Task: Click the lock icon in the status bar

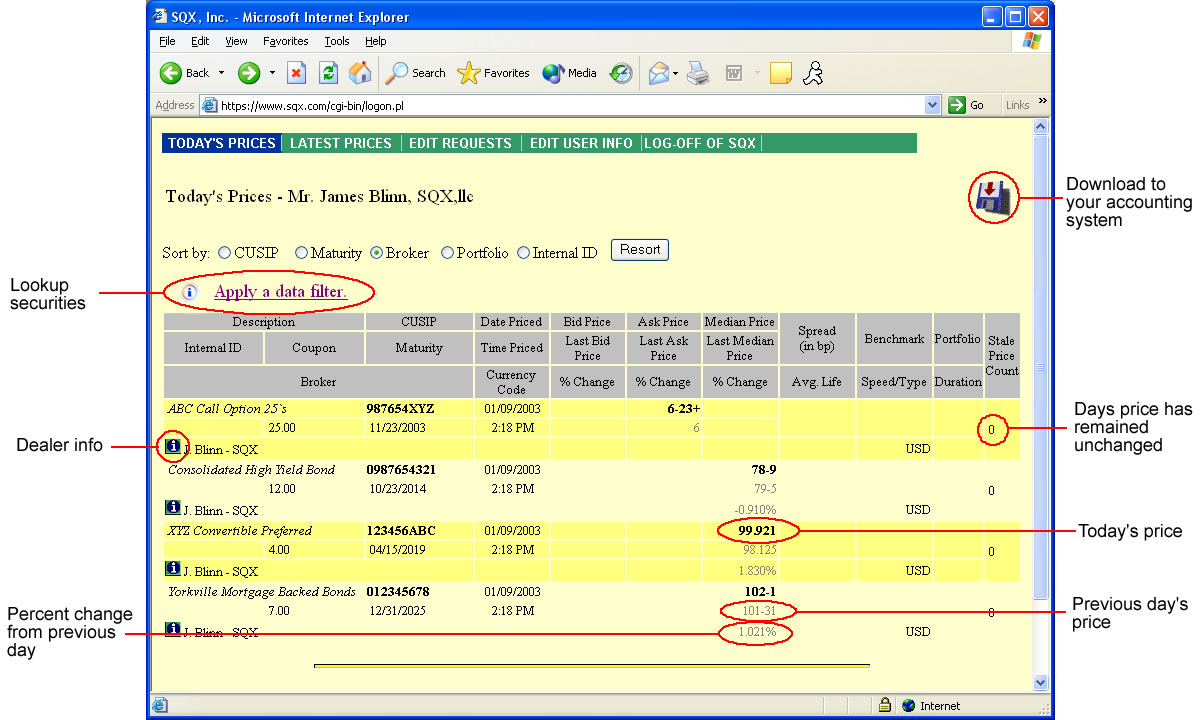Action: coord(885,705)
